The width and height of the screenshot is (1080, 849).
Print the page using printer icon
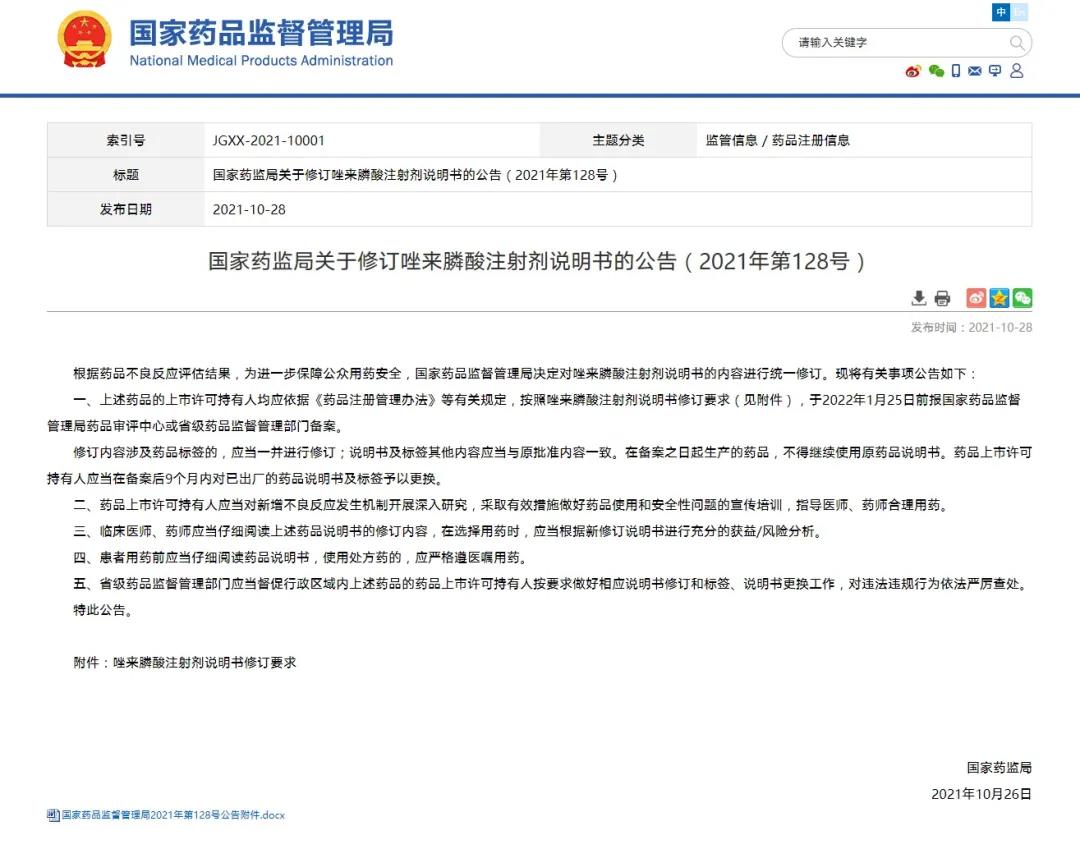coord(942,298)
